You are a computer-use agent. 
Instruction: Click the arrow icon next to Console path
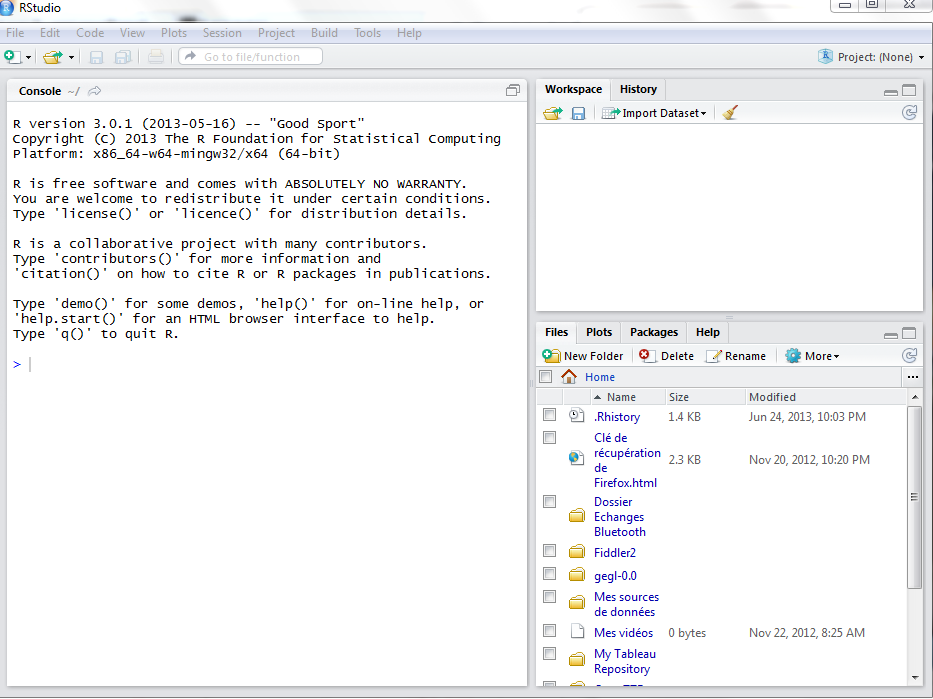click(x=95, y=91)
